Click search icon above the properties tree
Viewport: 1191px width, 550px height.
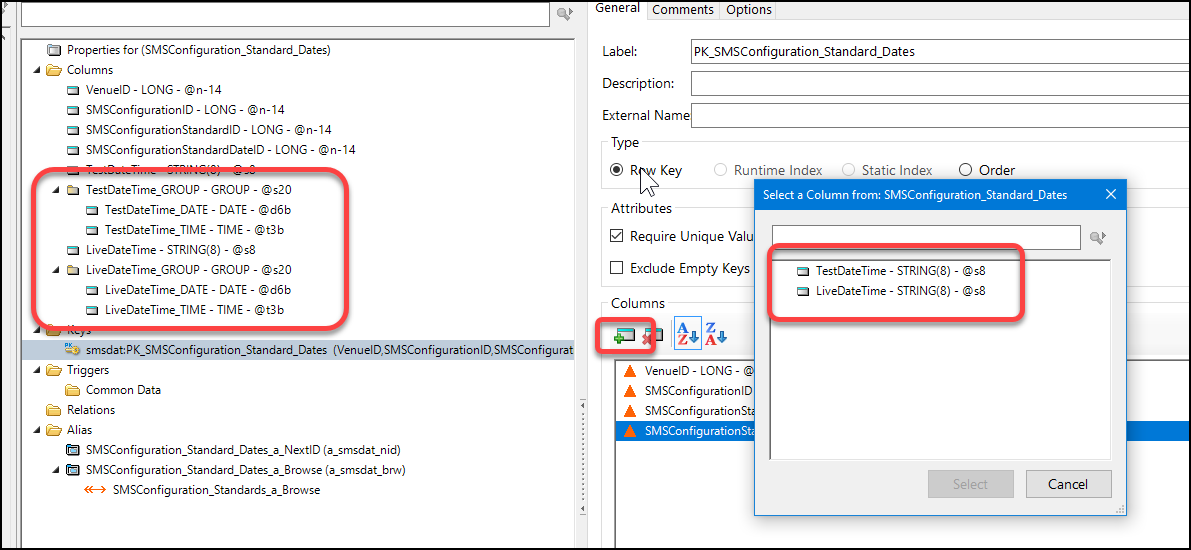pos(564,14)
